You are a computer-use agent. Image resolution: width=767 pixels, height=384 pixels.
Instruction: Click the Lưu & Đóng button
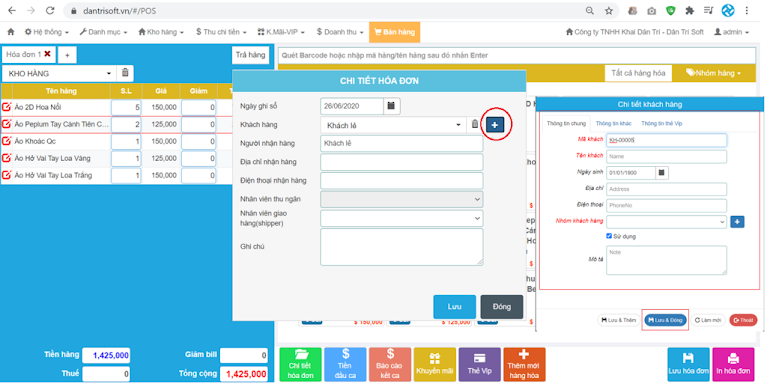point(665,320)
